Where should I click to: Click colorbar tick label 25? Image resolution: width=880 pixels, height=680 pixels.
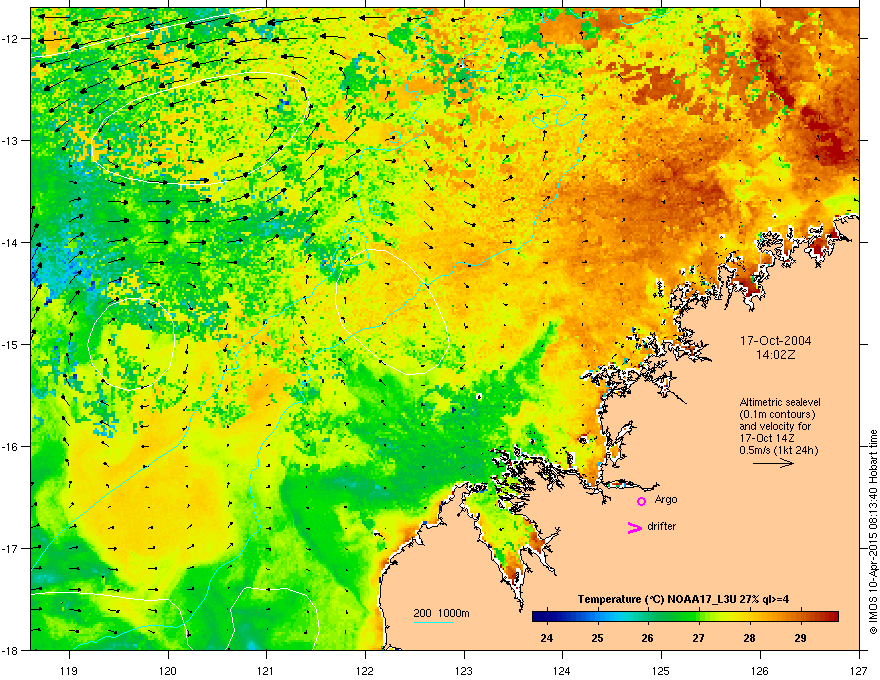(598, 638)
